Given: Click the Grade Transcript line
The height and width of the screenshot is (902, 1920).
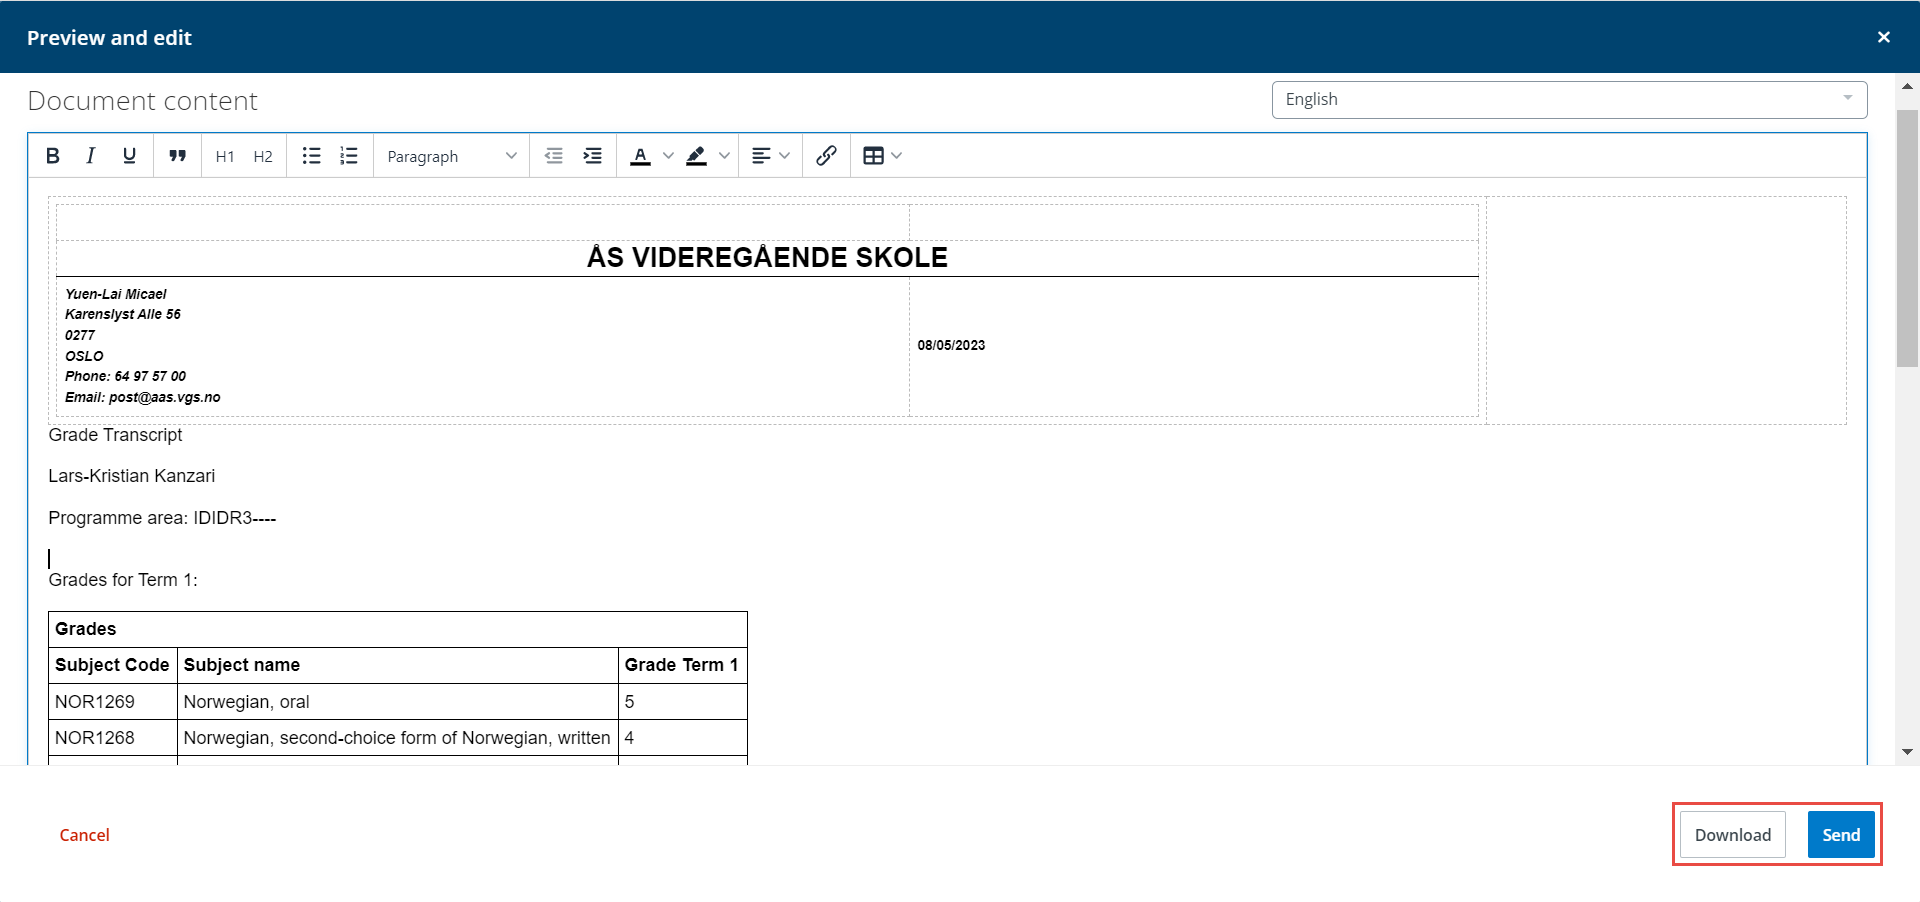Looking at the screenshot, I should tap(115, 435).
